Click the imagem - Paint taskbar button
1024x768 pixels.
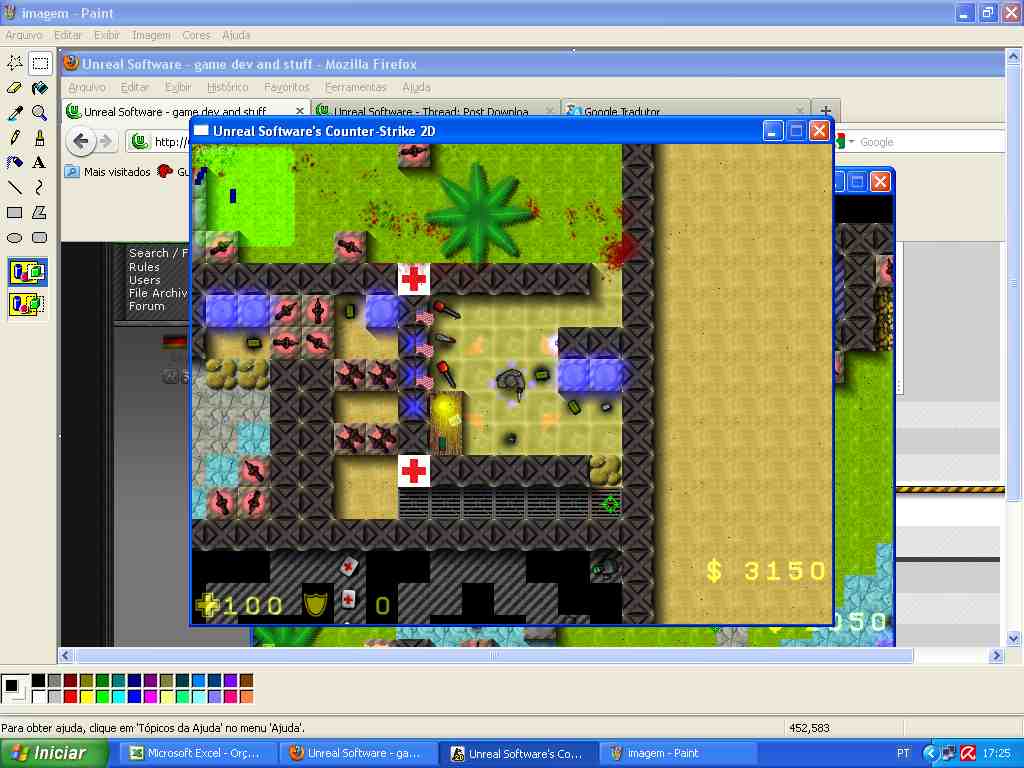coord(677,754)
